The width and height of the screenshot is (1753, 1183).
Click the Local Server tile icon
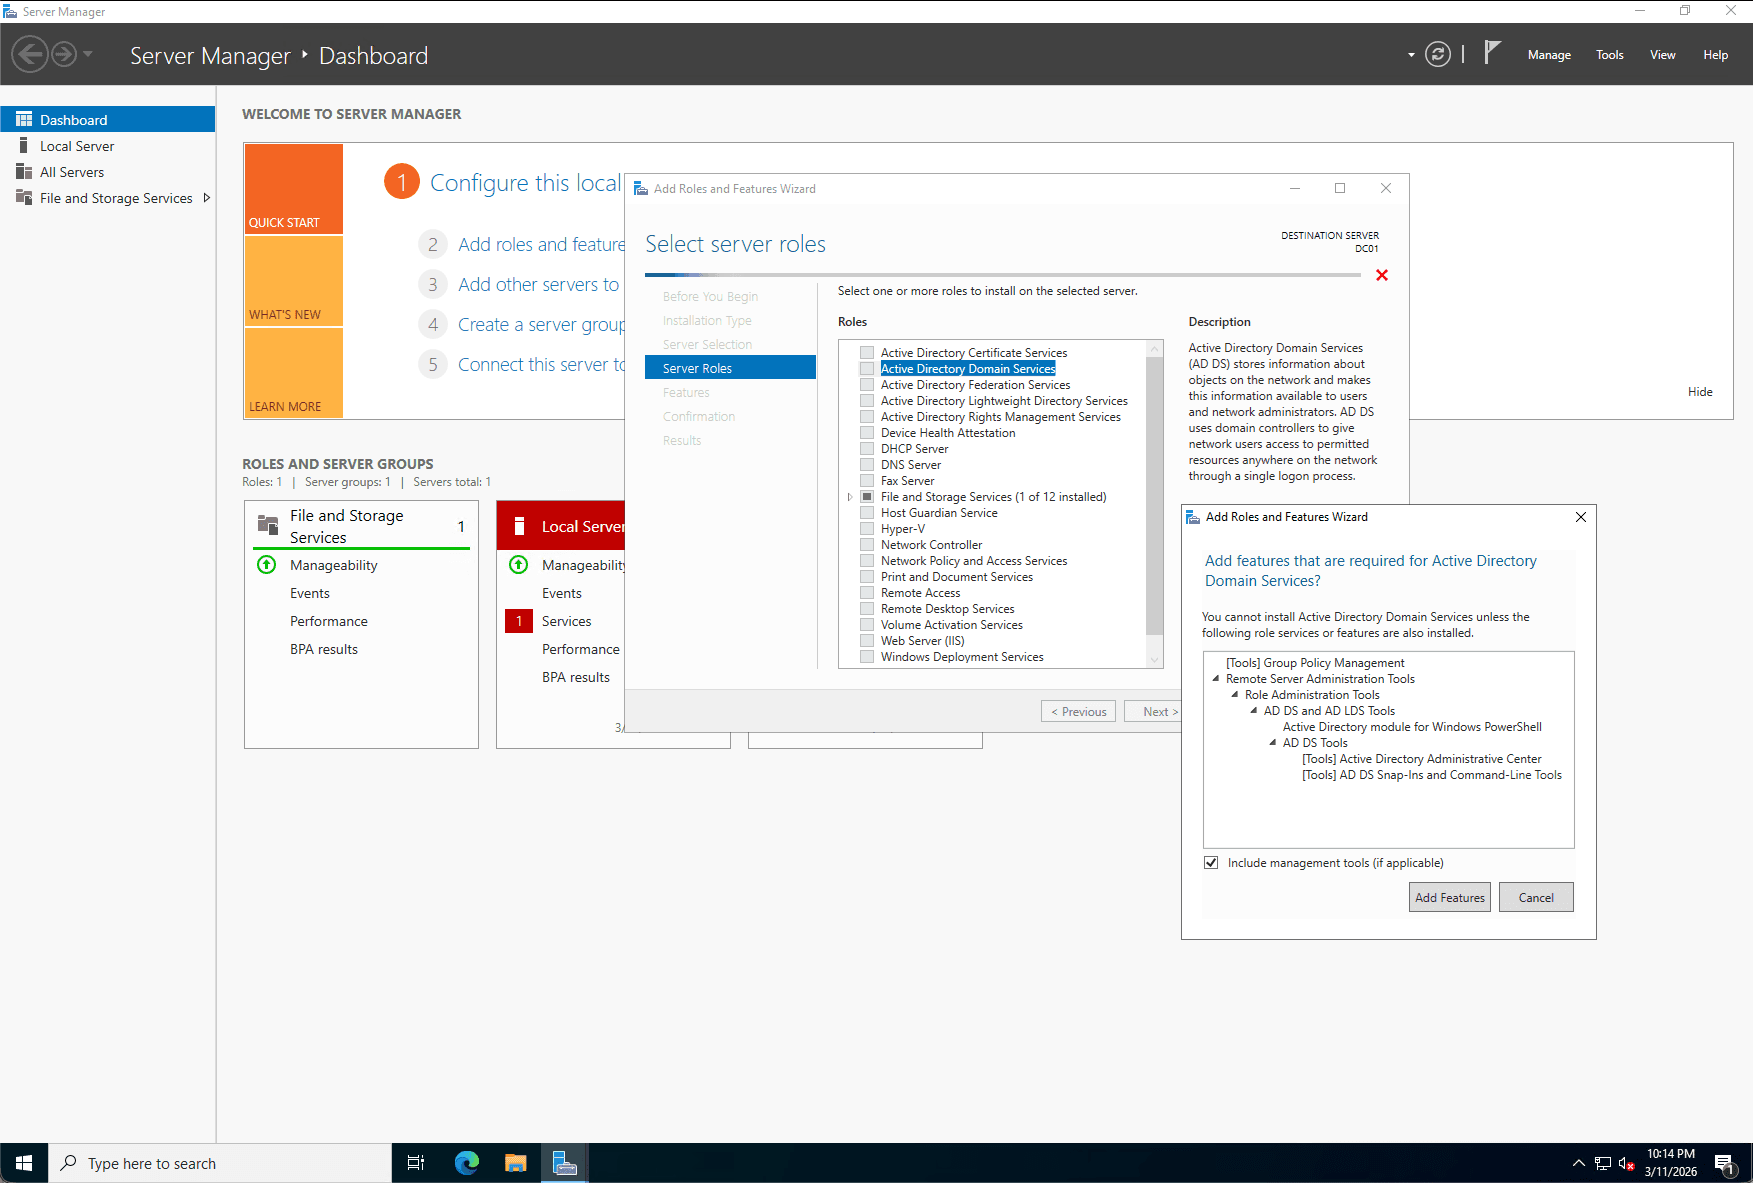click(x=519, y=526)
